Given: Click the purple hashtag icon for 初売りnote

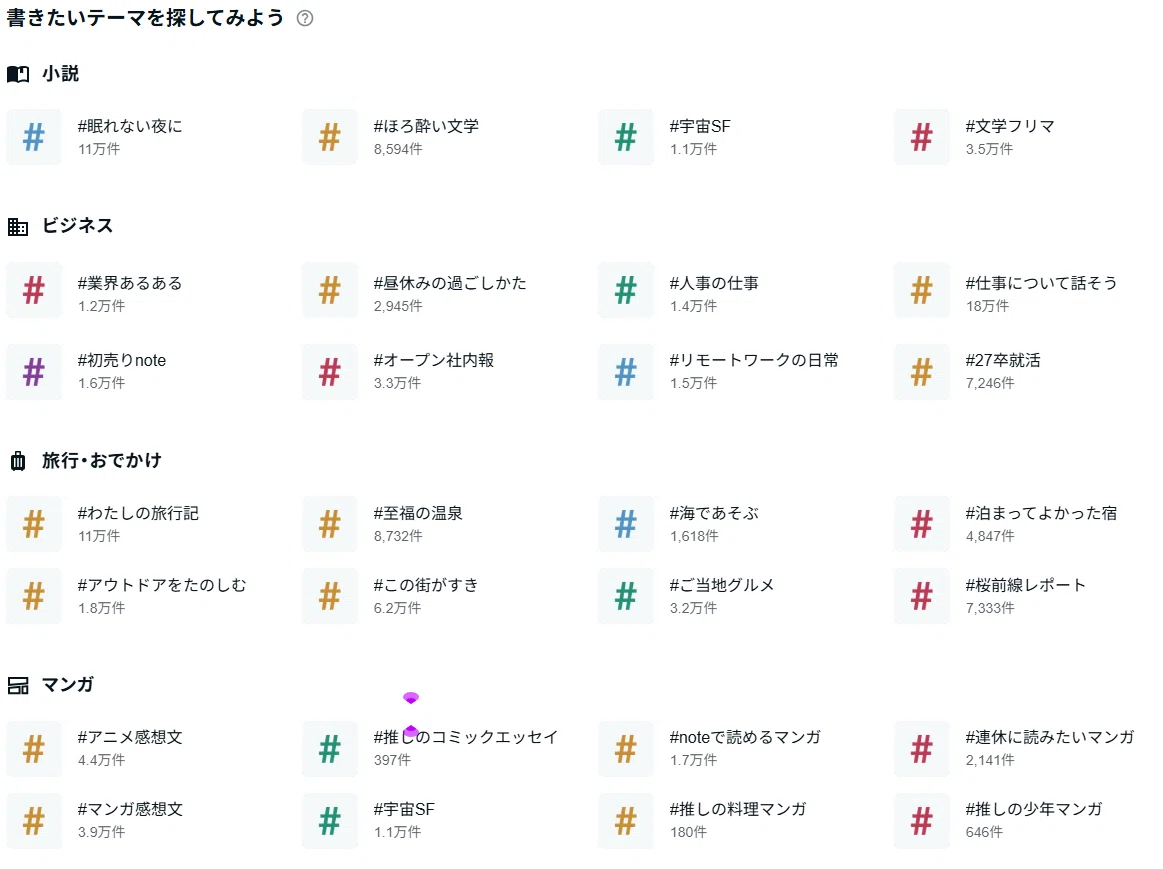Looking at the screenshot, I should (x=34, y=372).
